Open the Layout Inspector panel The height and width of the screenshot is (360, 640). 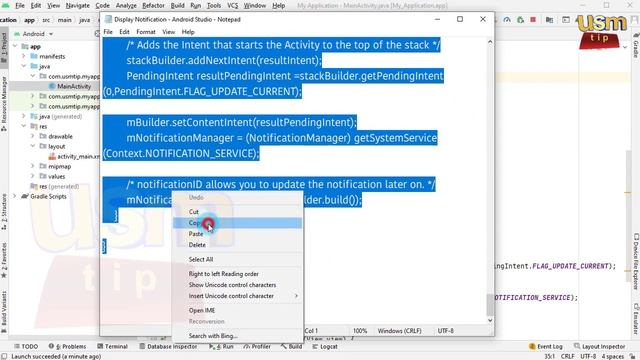(x=599, y=347)
